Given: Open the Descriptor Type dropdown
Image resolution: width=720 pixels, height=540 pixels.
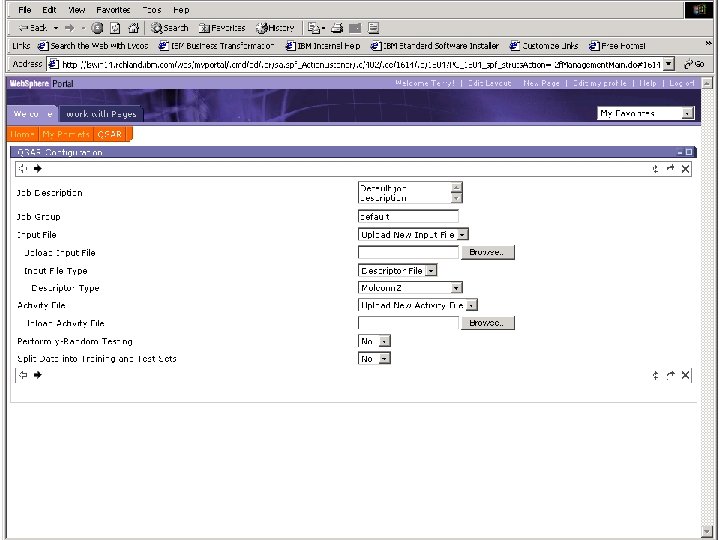Looking at the screenshot, I should tap(410, 287).
